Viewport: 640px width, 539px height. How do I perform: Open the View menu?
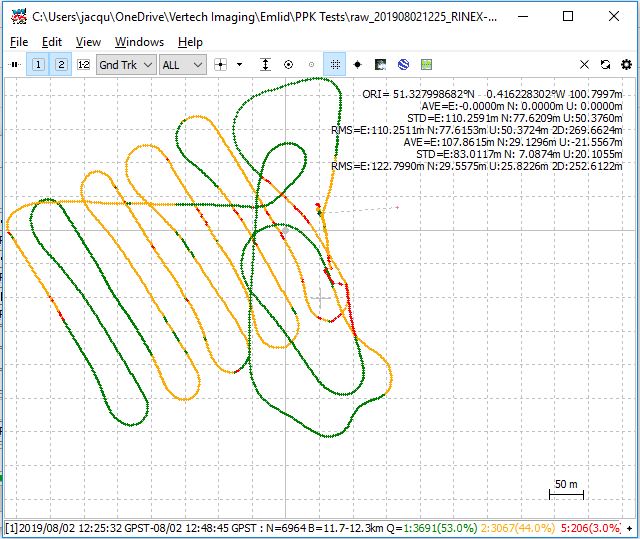[x=88, y=42]
